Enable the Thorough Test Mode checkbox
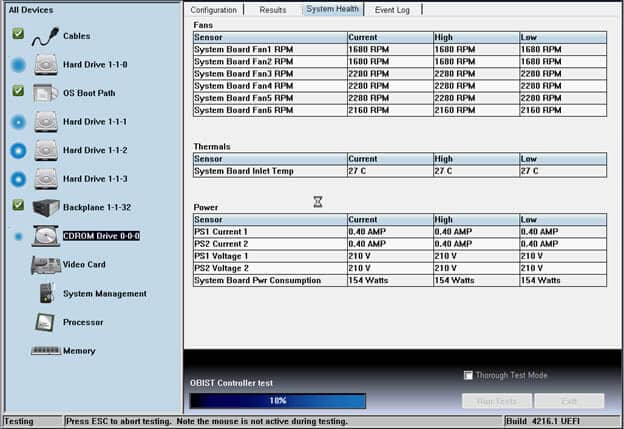Viewport: 624px width, 429px height. click(469, 376)
